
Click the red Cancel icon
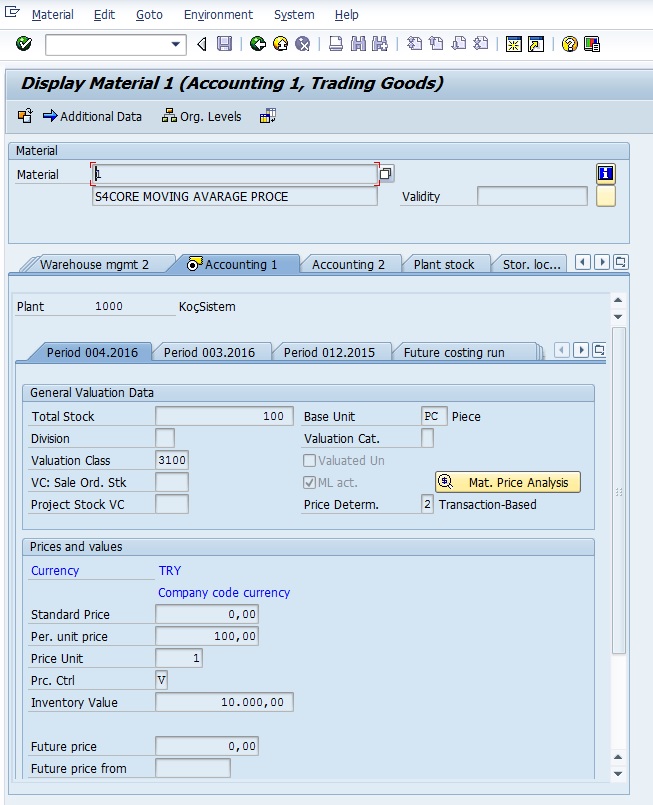pyautogui.click(x=302, y=44)
